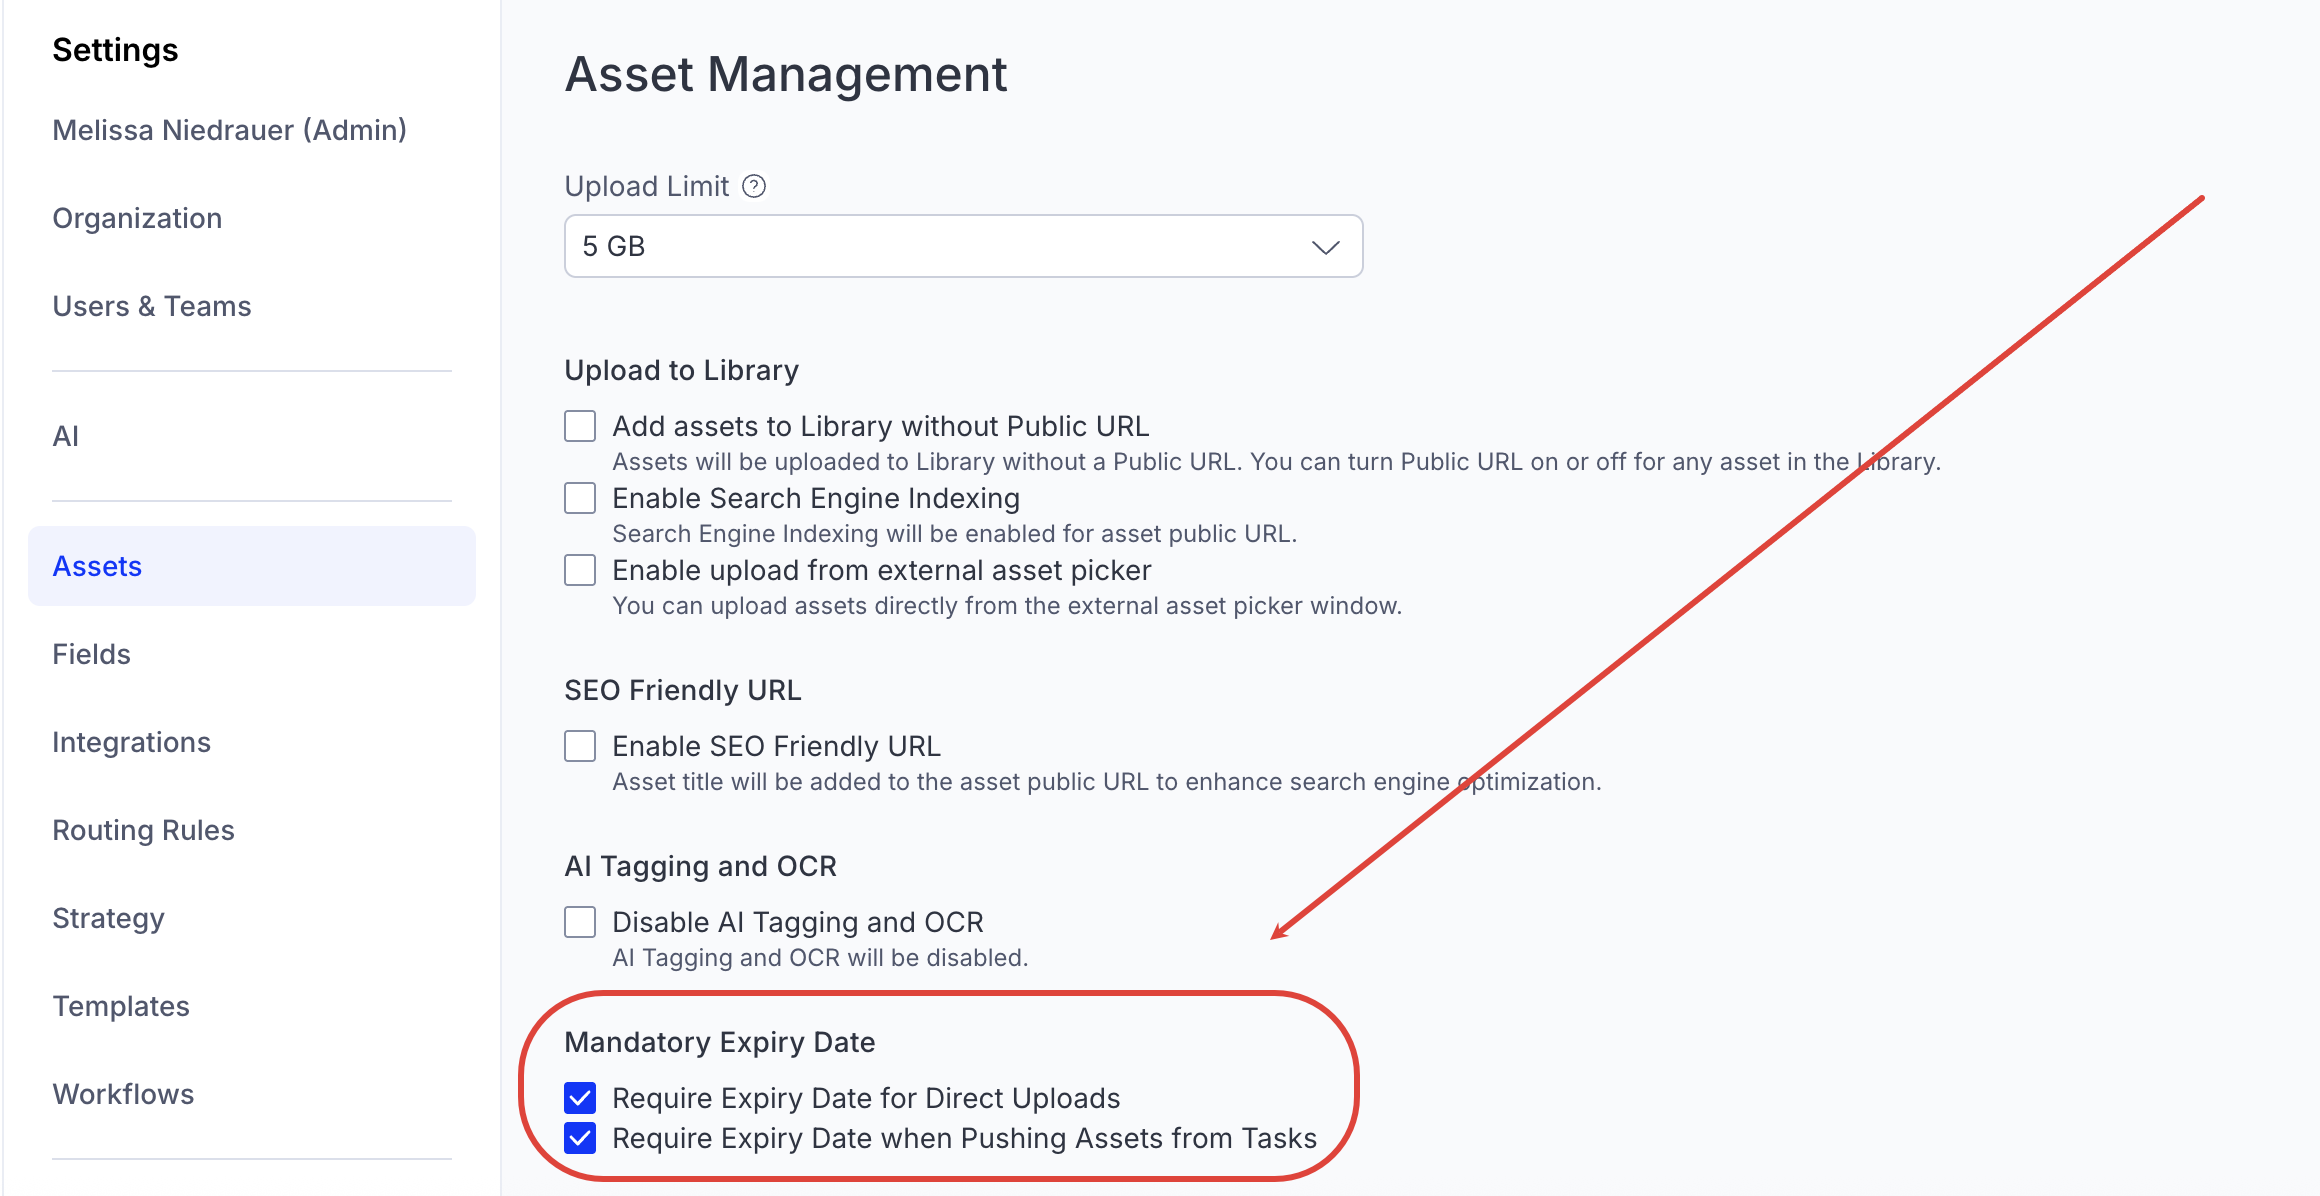Screen dimensions: 2320x1196
Task: Open the Fields settings page
Action: coord(91,654)
